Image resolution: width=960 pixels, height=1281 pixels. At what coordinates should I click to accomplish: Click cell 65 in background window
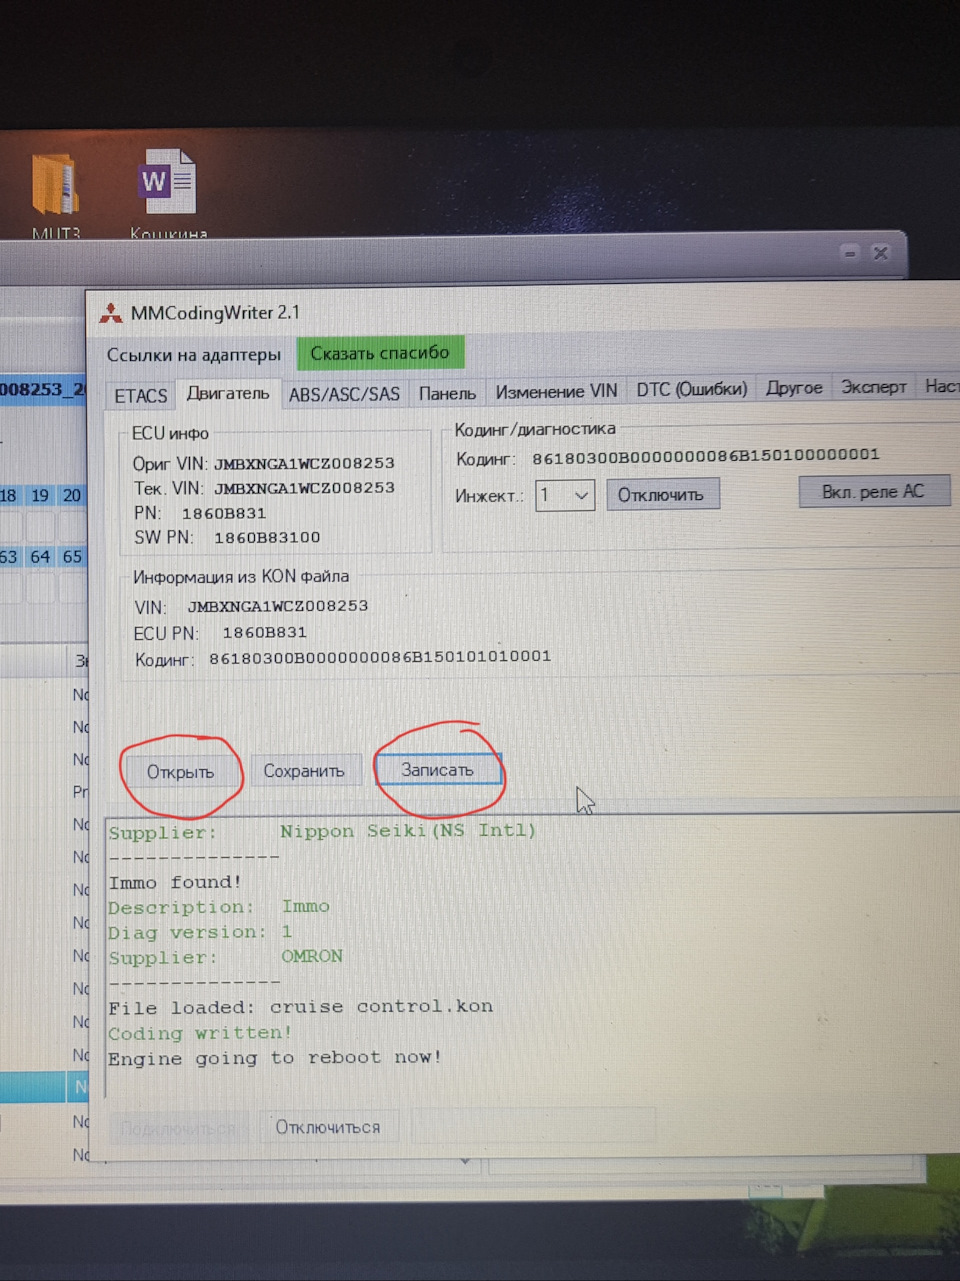[x=71, y=557]
